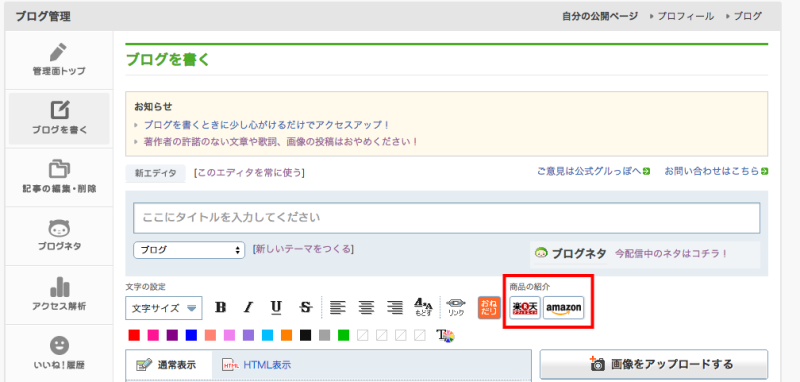Open the access-up tips notice link

pyautogui.click(x=267, y=124)
